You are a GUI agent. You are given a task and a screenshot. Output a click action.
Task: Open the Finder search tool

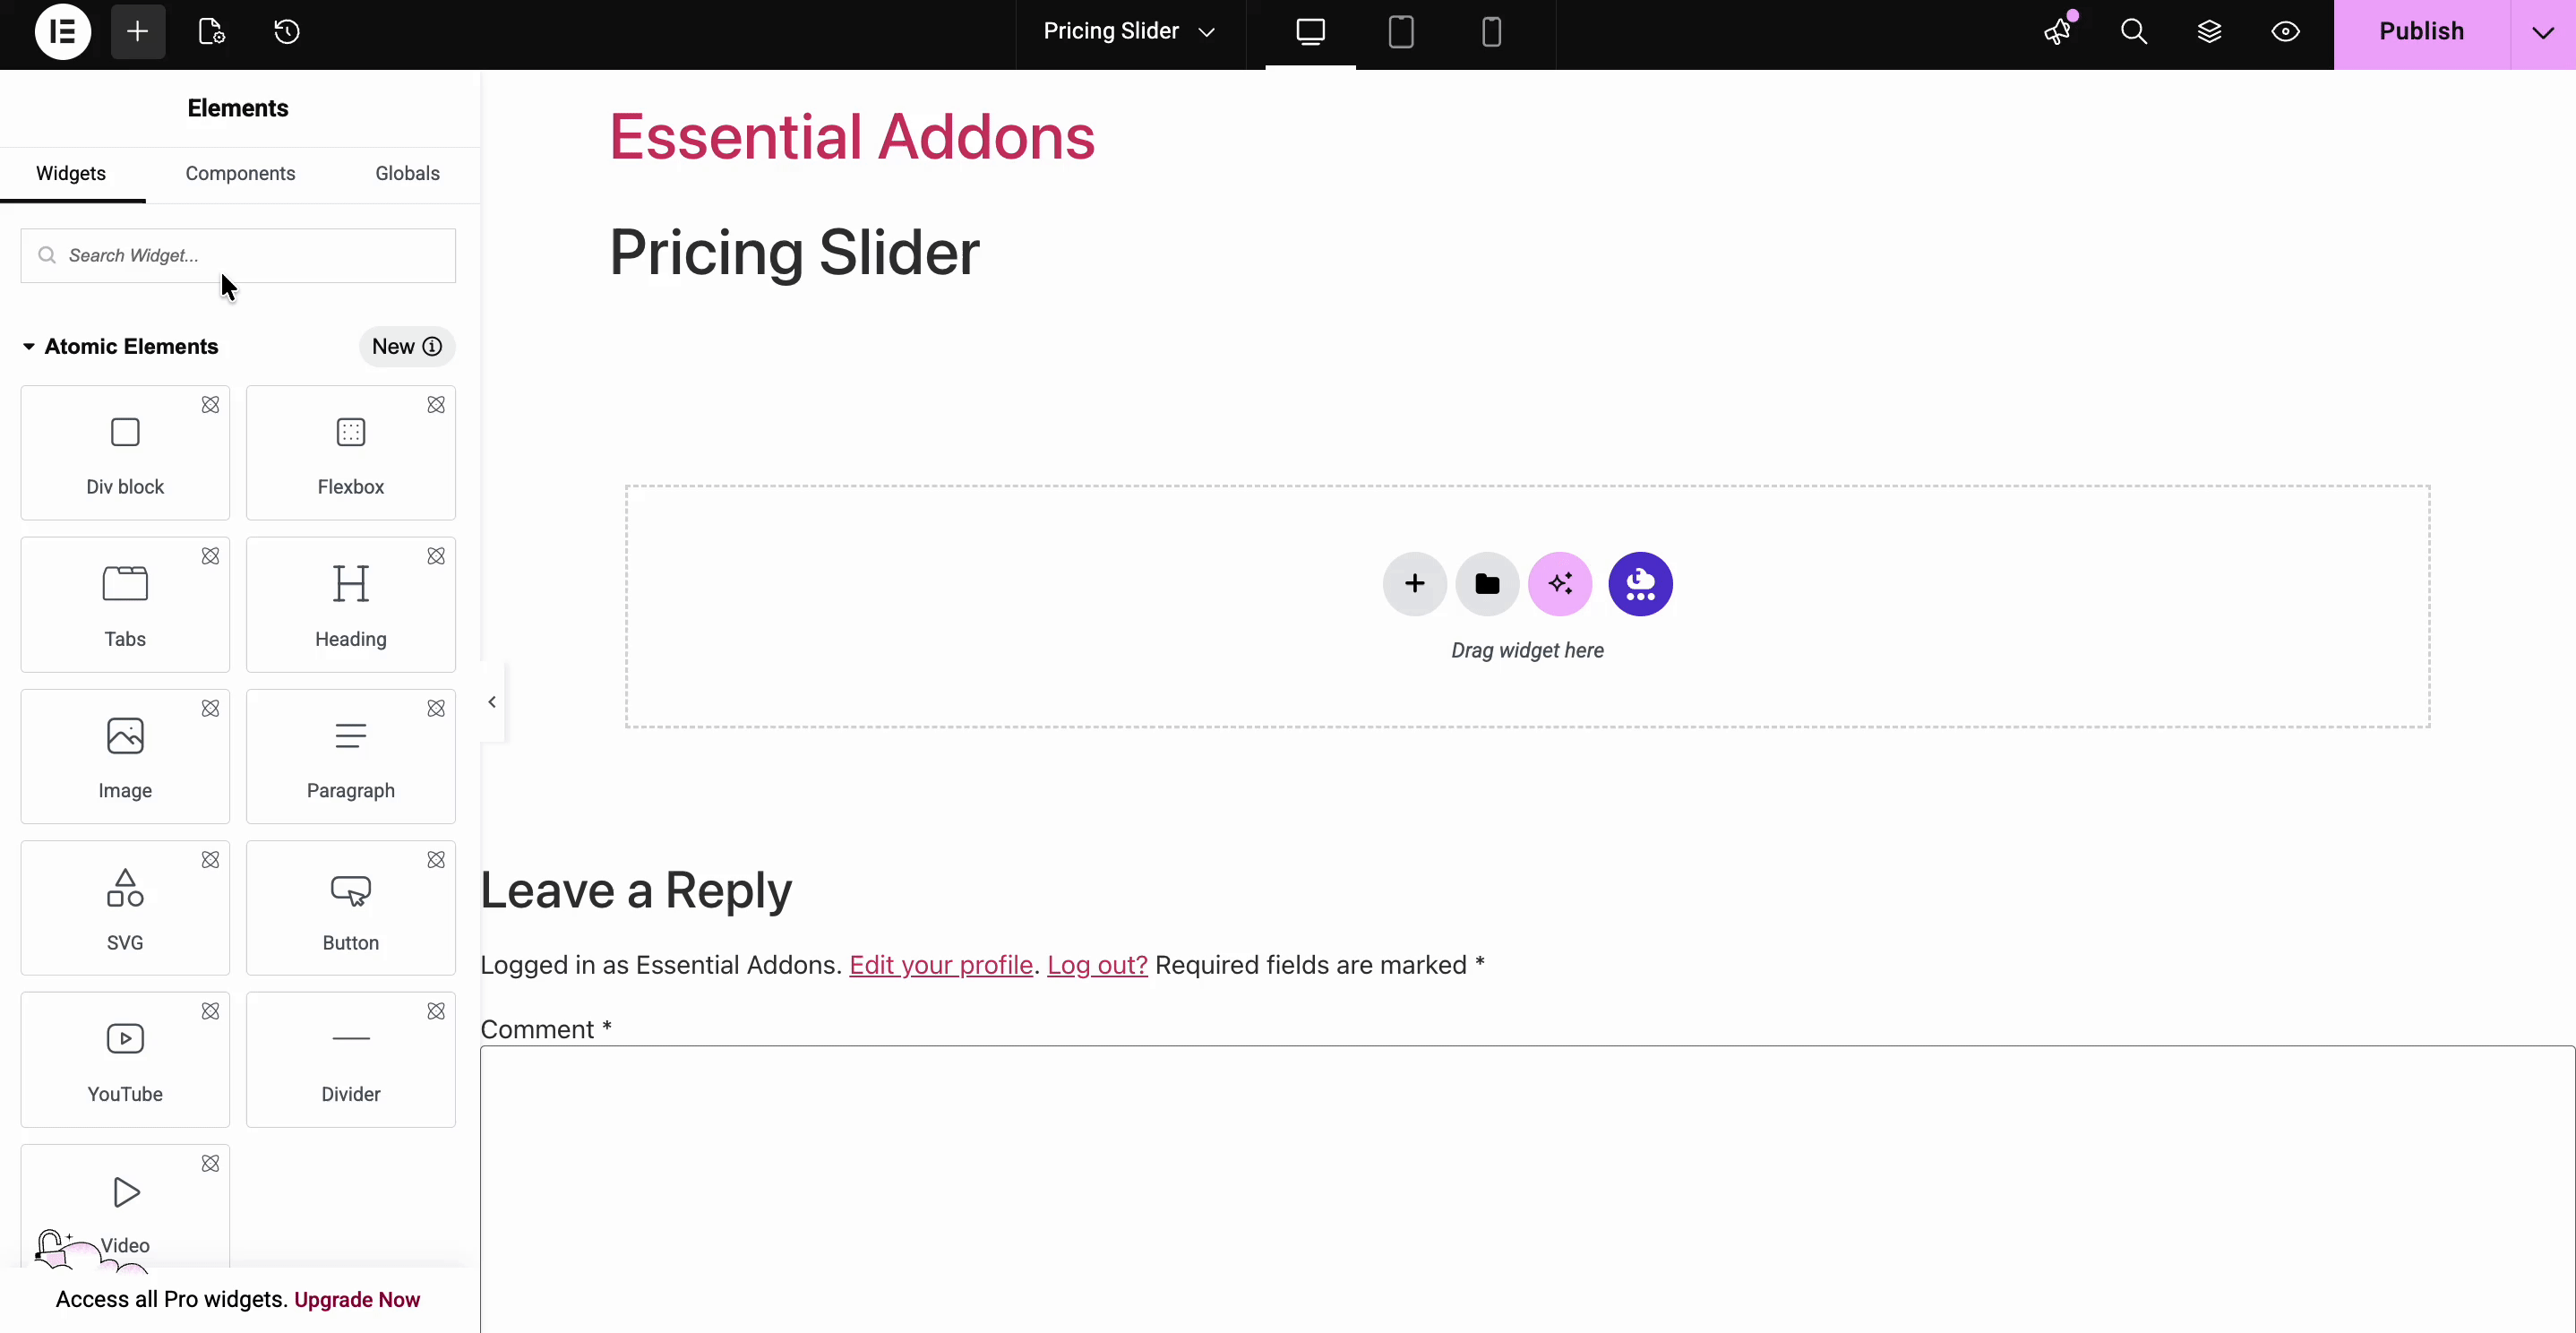tap(2134, 31)
